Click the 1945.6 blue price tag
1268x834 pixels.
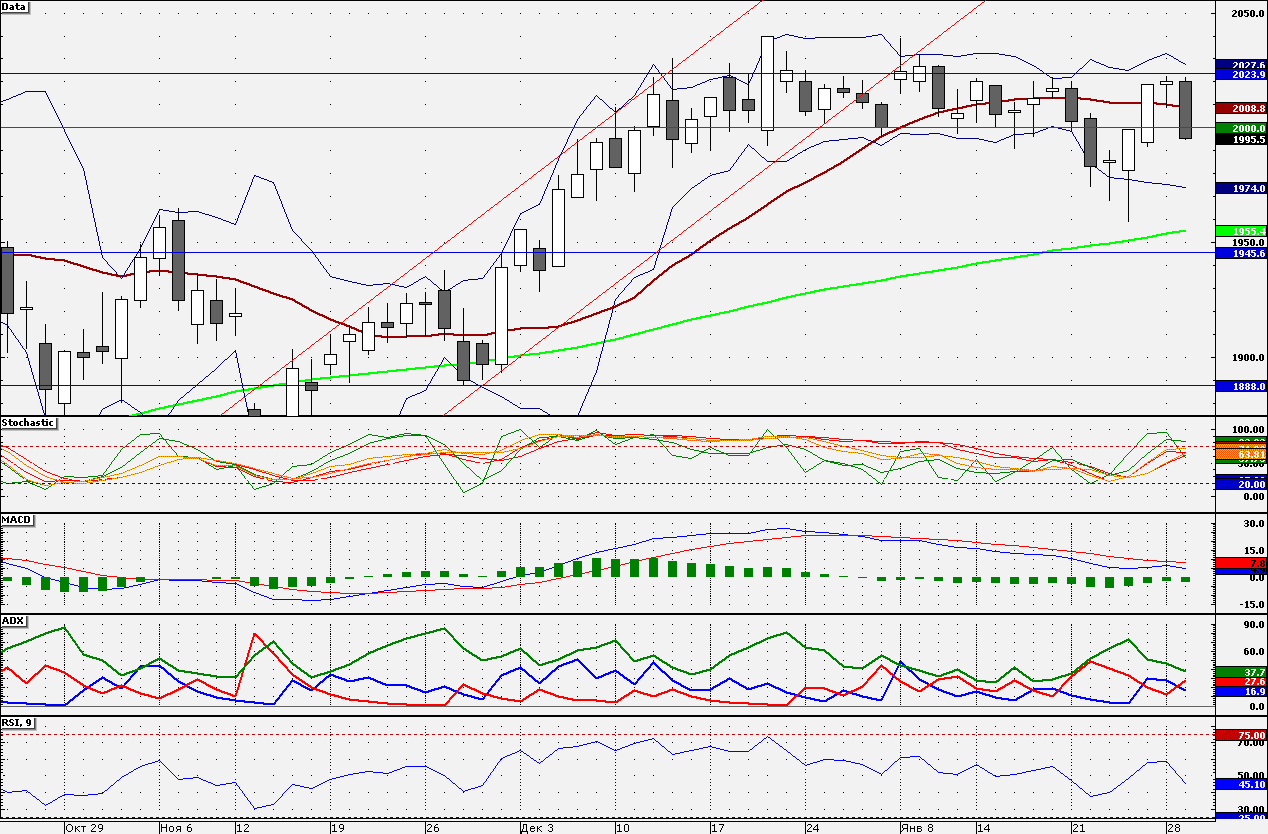pyautogui.click(x=1241, y=253)
